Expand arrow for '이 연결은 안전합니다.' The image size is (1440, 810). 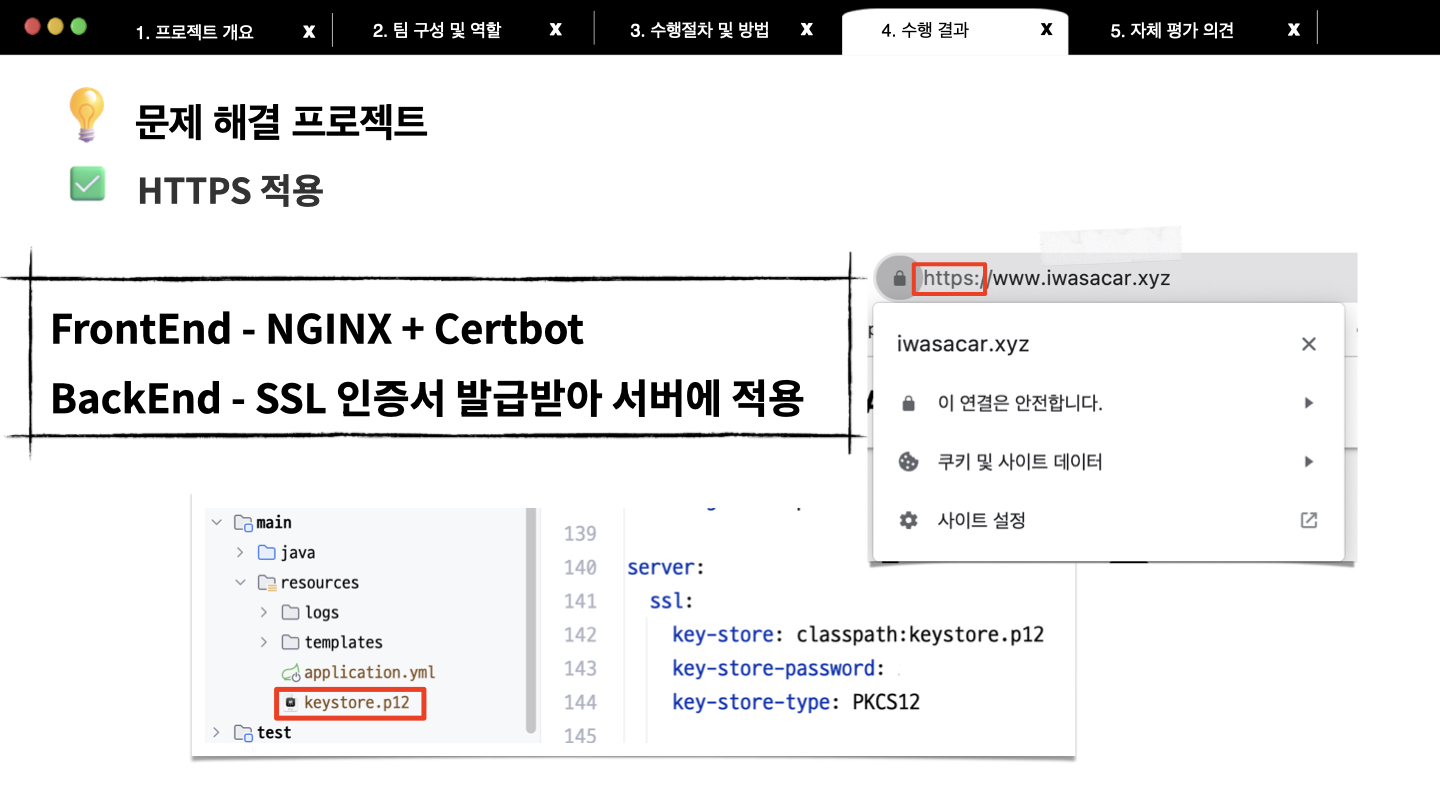click(x=1308, y=403)
